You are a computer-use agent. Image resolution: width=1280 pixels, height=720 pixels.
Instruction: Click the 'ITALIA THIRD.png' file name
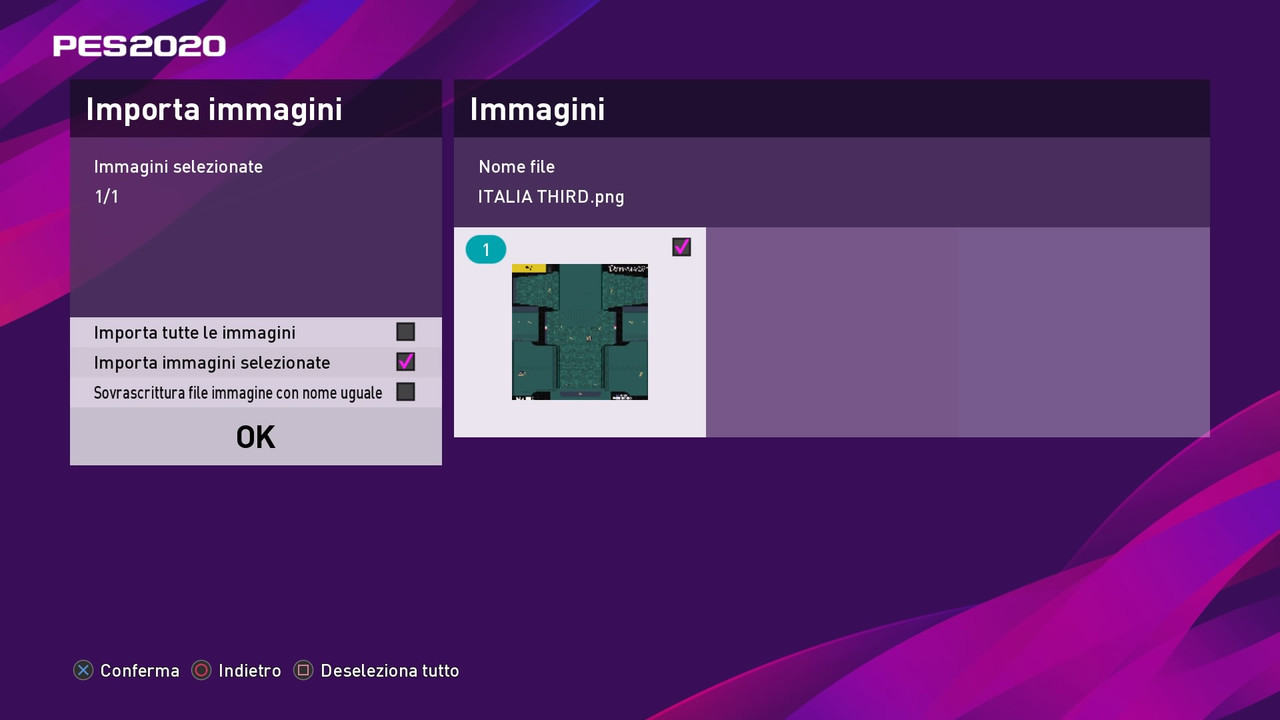(551, 197)
